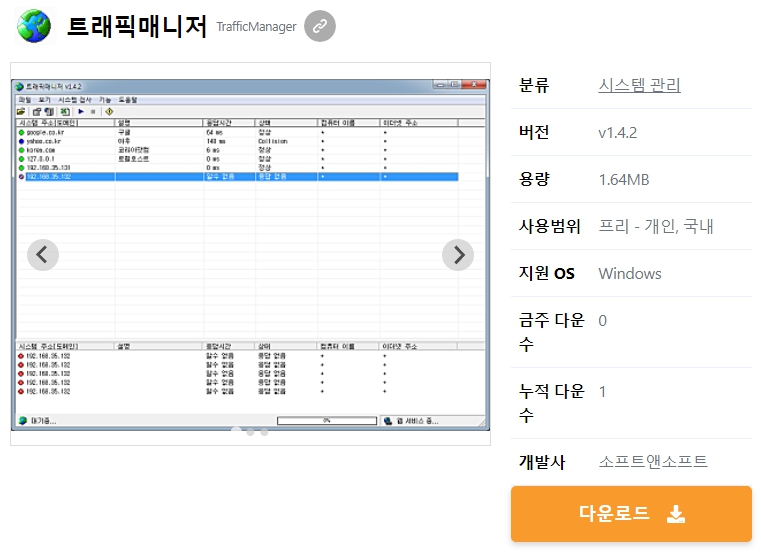Click the 트래픽매니저 page title

pos(137,26)
